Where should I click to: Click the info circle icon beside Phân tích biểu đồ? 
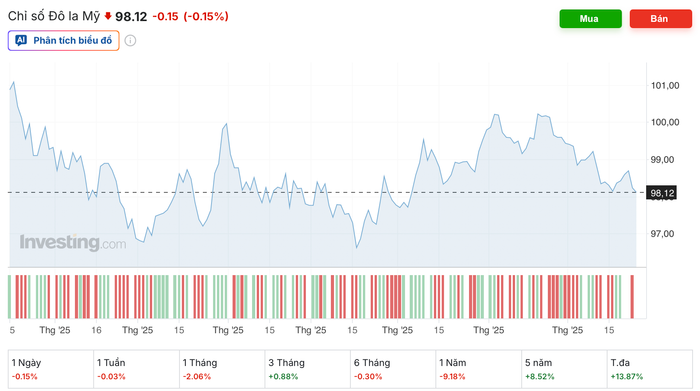coord(130,41)
